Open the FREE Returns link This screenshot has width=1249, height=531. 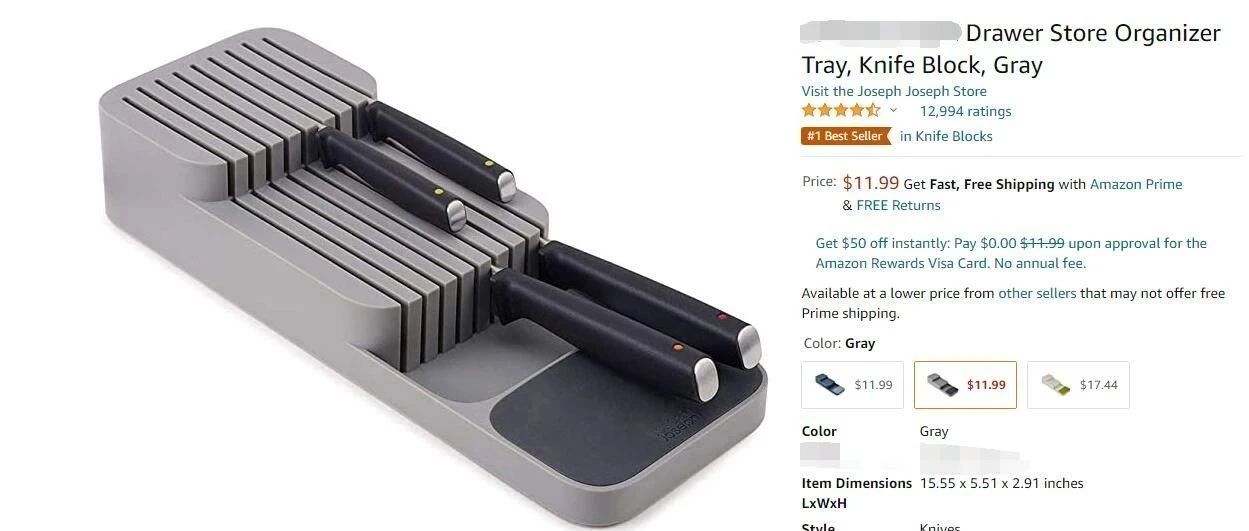(898, 205)
